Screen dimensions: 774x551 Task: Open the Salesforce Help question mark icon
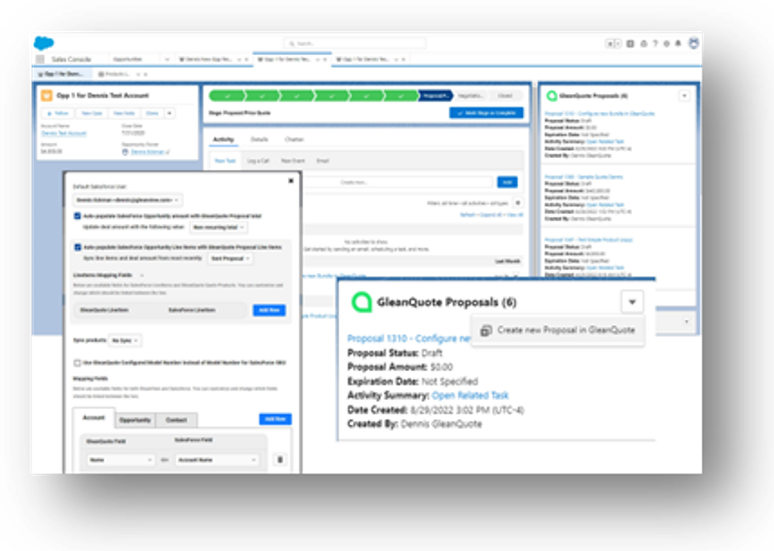tap(655, 43)
